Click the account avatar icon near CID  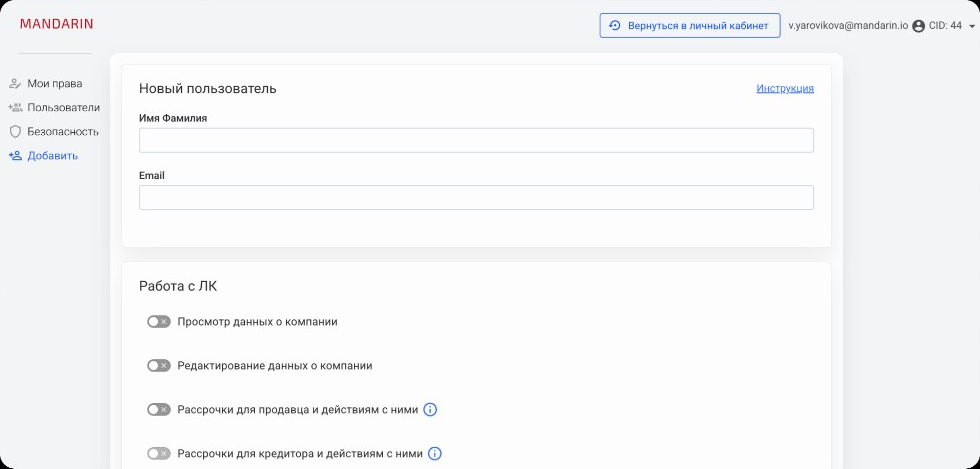918,26
